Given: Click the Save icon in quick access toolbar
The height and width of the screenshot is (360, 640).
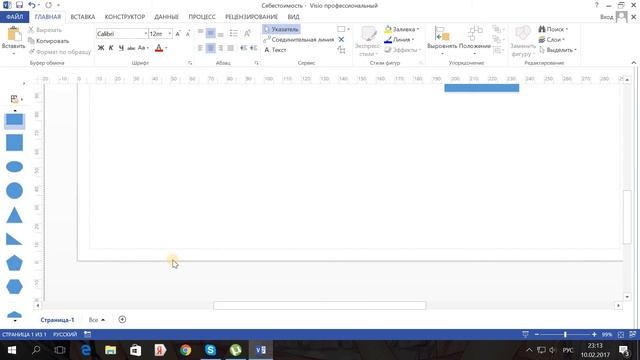Looking at the screenshot, I should [x=19, y=5].
